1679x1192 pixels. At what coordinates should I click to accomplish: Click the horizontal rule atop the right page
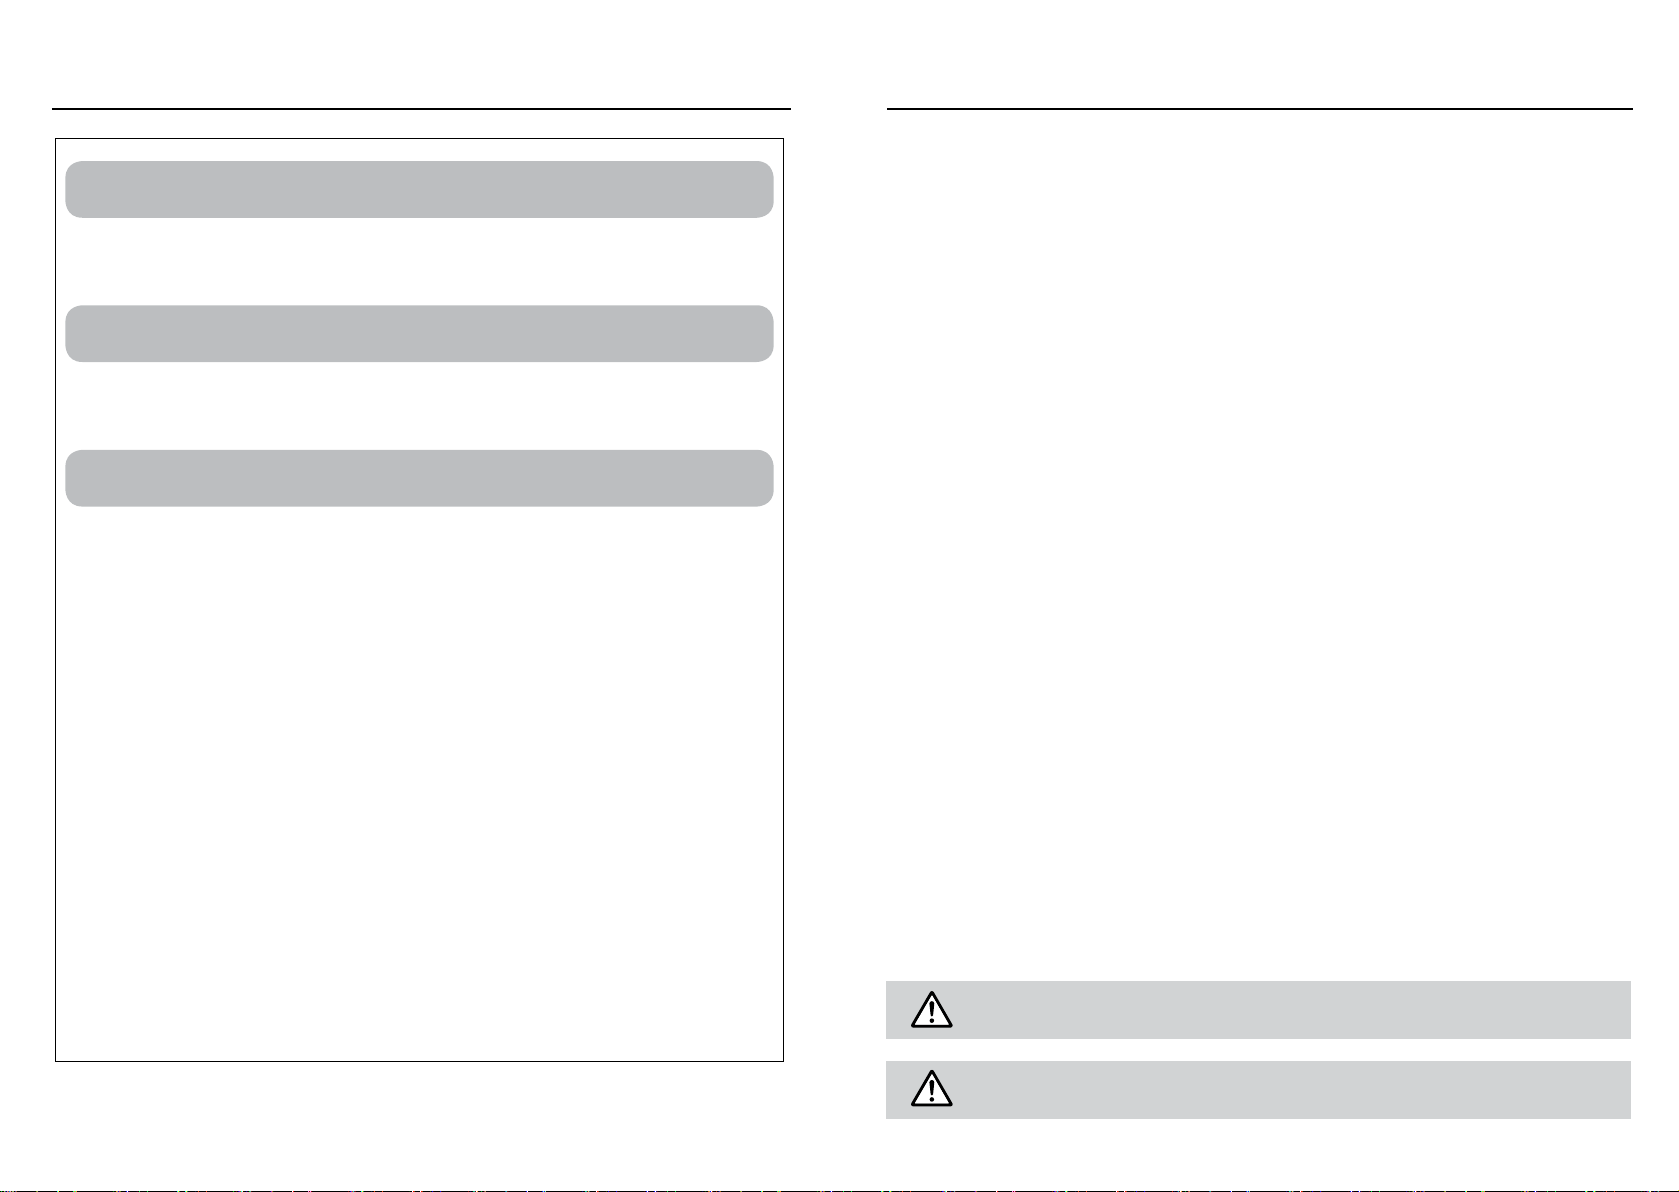[1260, 108]
